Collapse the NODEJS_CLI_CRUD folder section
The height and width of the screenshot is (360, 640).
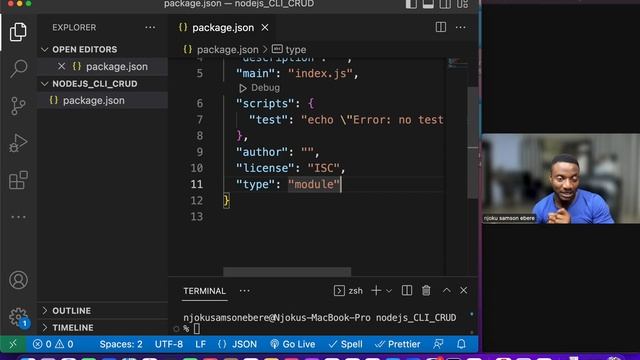tap(95, 84)
